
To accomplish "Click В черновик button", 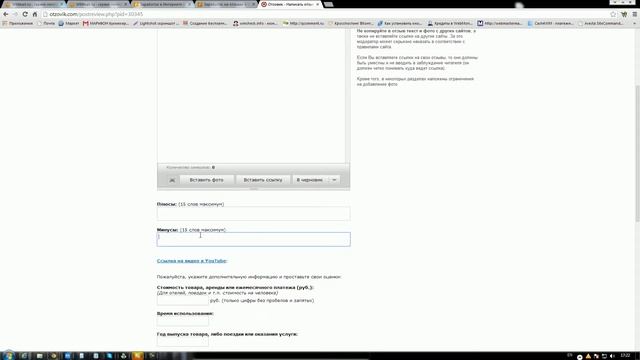I will pyautogui.click(x=310, y=180).
